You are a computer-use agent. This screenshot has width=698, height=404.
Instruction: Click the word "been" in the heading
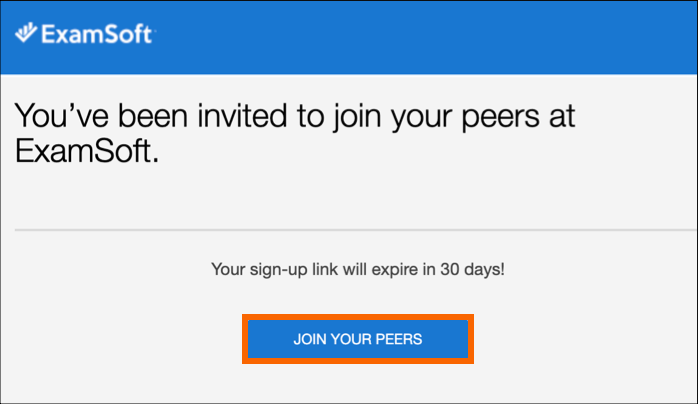[x=153, y=115]
